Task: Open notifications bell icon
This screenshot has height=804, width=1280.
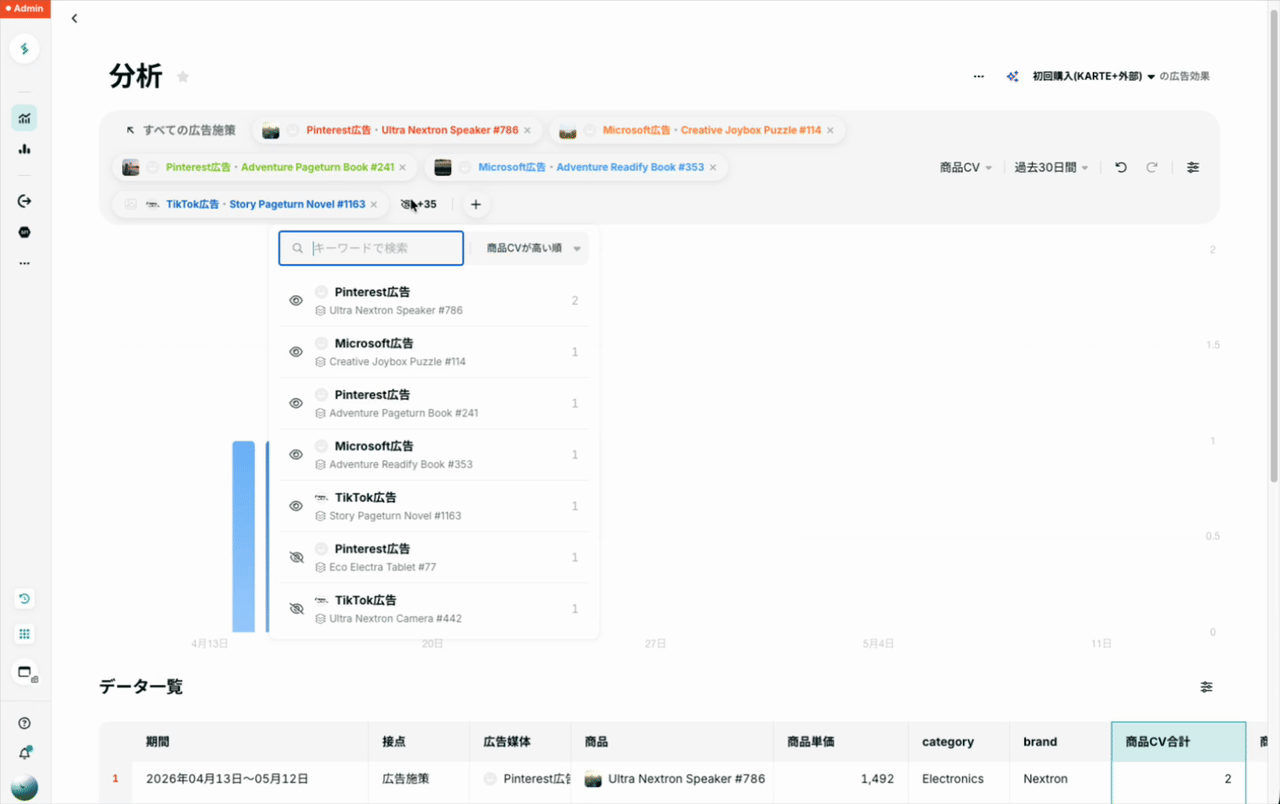Action: pos(24,753)
